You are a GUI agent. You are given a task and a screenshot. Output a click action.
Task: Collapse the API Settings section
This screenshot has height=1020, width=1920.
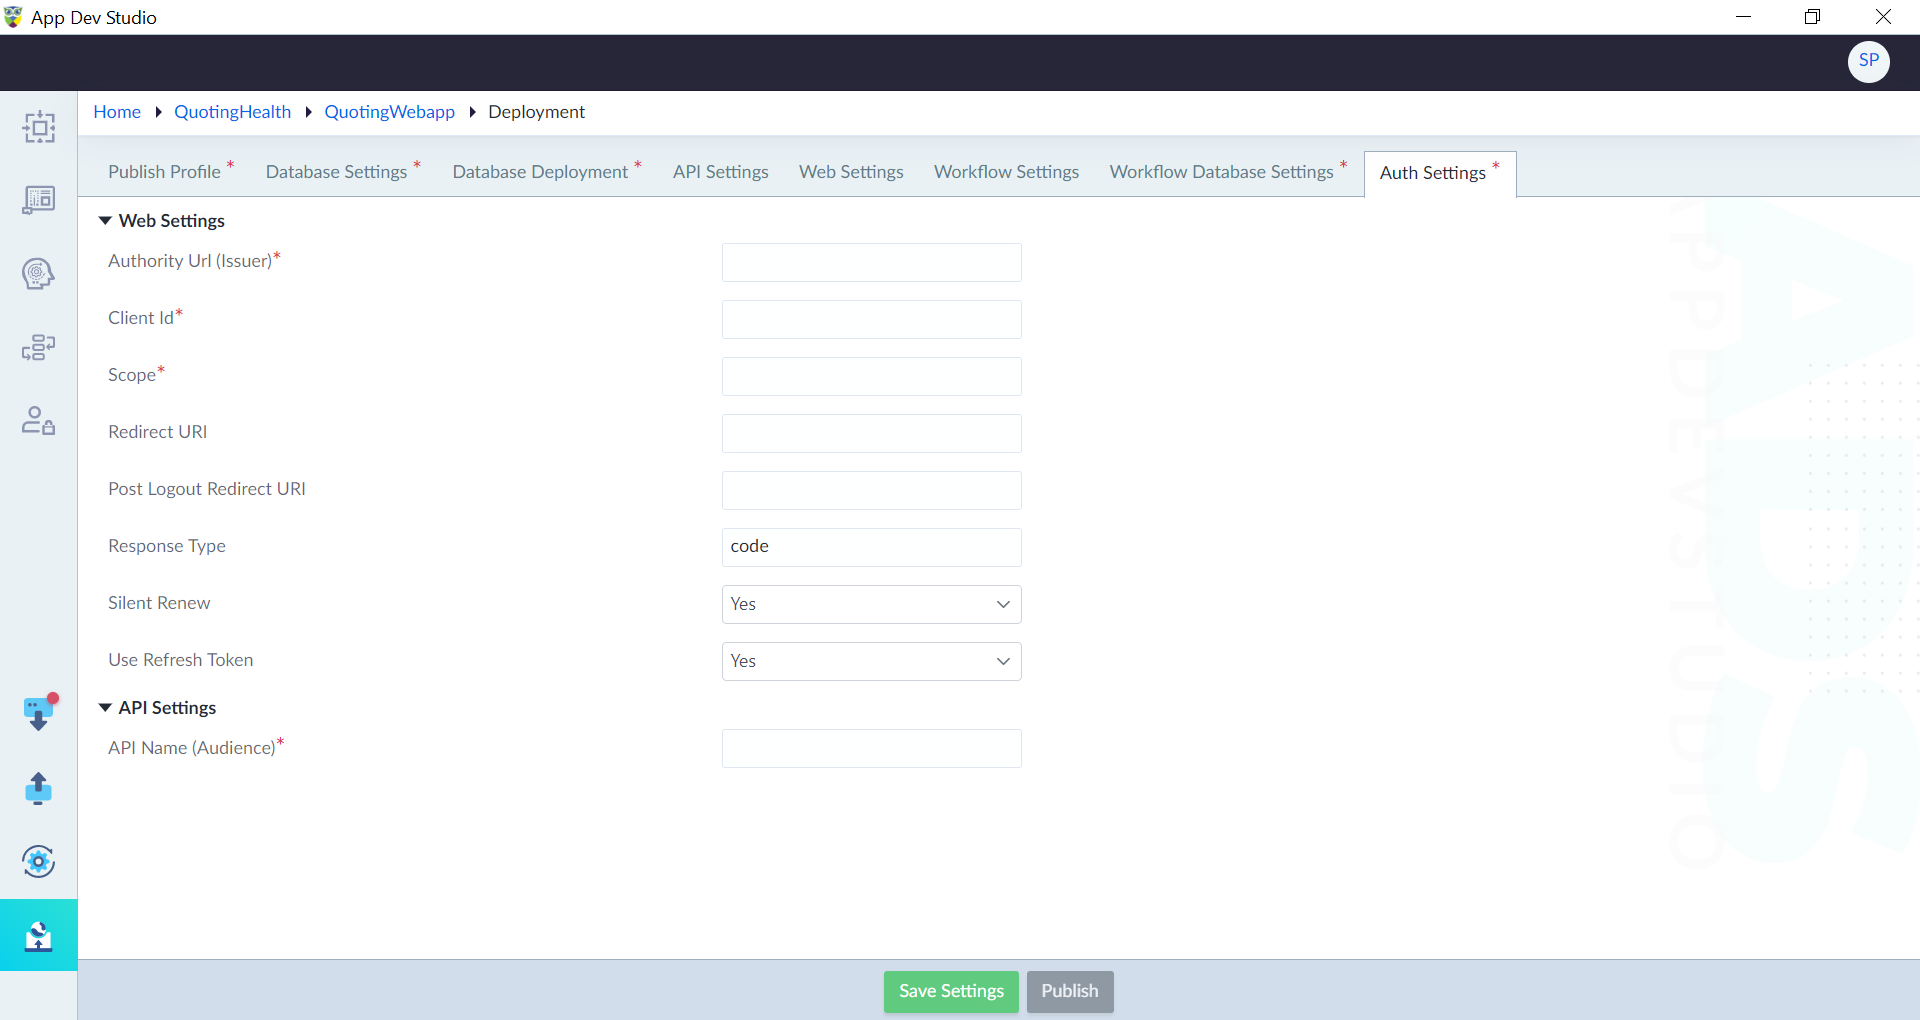pos(105,708)
